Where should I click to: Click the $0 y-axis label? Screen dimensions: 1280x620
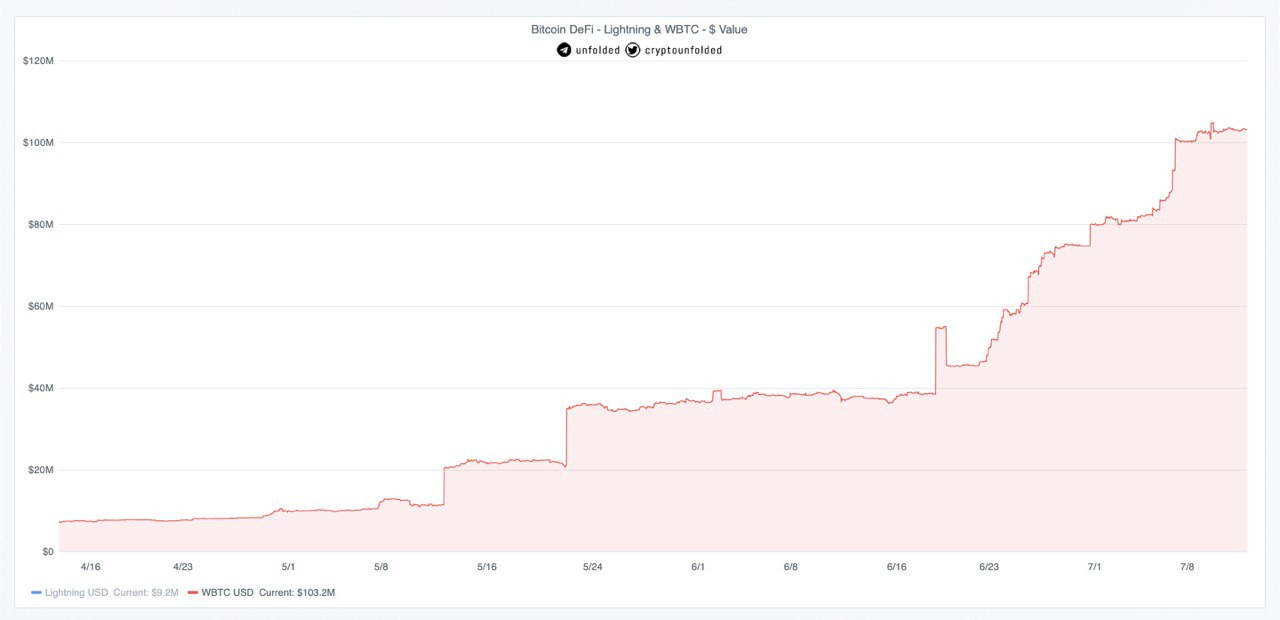[x=47, y=552]
